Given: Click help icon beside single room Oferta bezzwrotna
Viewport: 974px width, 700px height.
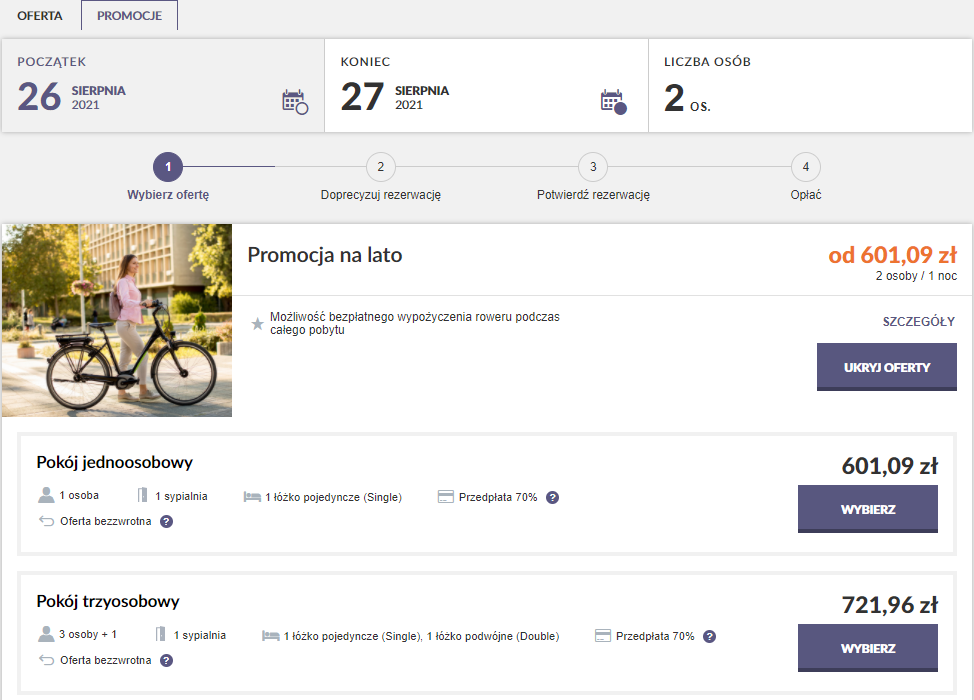Looking at the screenshot, I should (166, 521).
